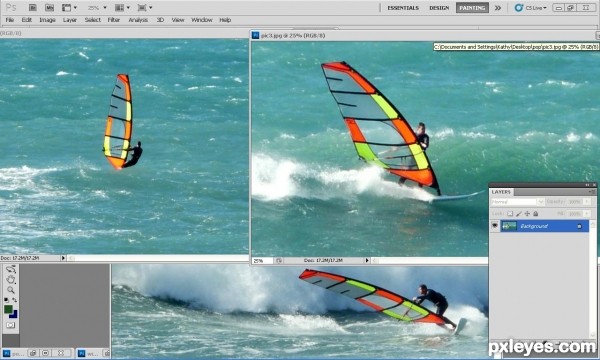Launch Mini Bridge icon

(49, 7)
